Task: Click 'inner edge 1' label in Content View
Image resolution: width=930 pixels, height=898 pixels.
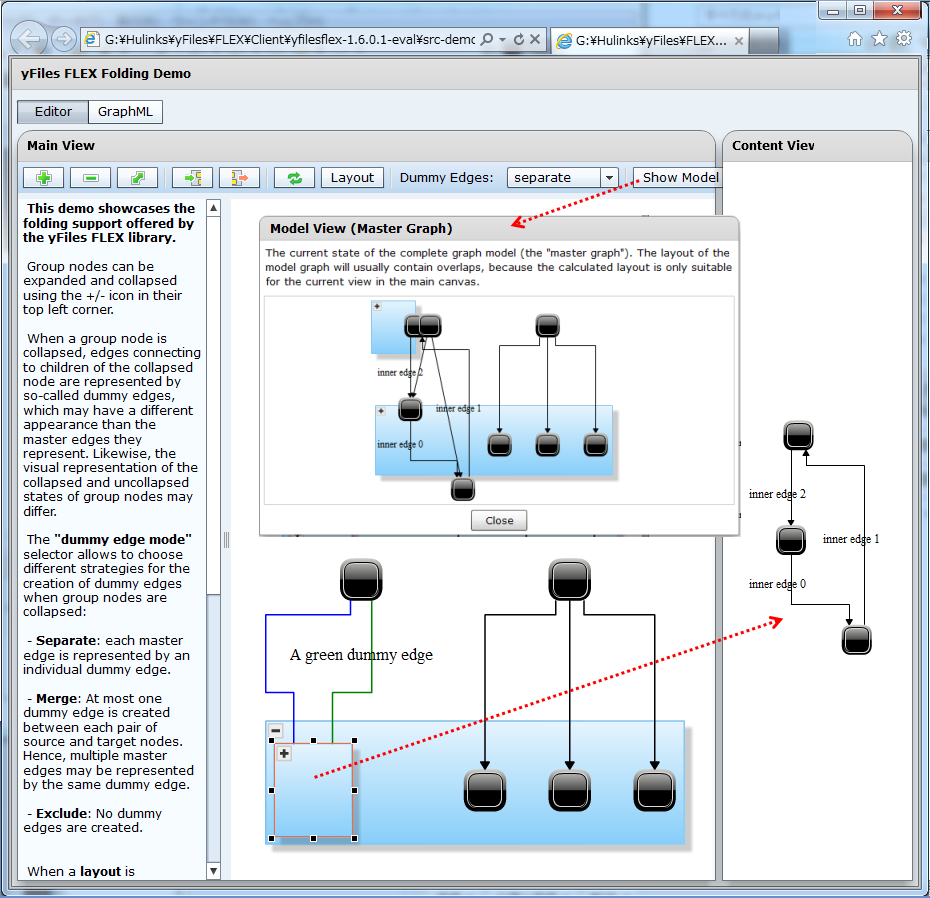Action: click(851, 539)
